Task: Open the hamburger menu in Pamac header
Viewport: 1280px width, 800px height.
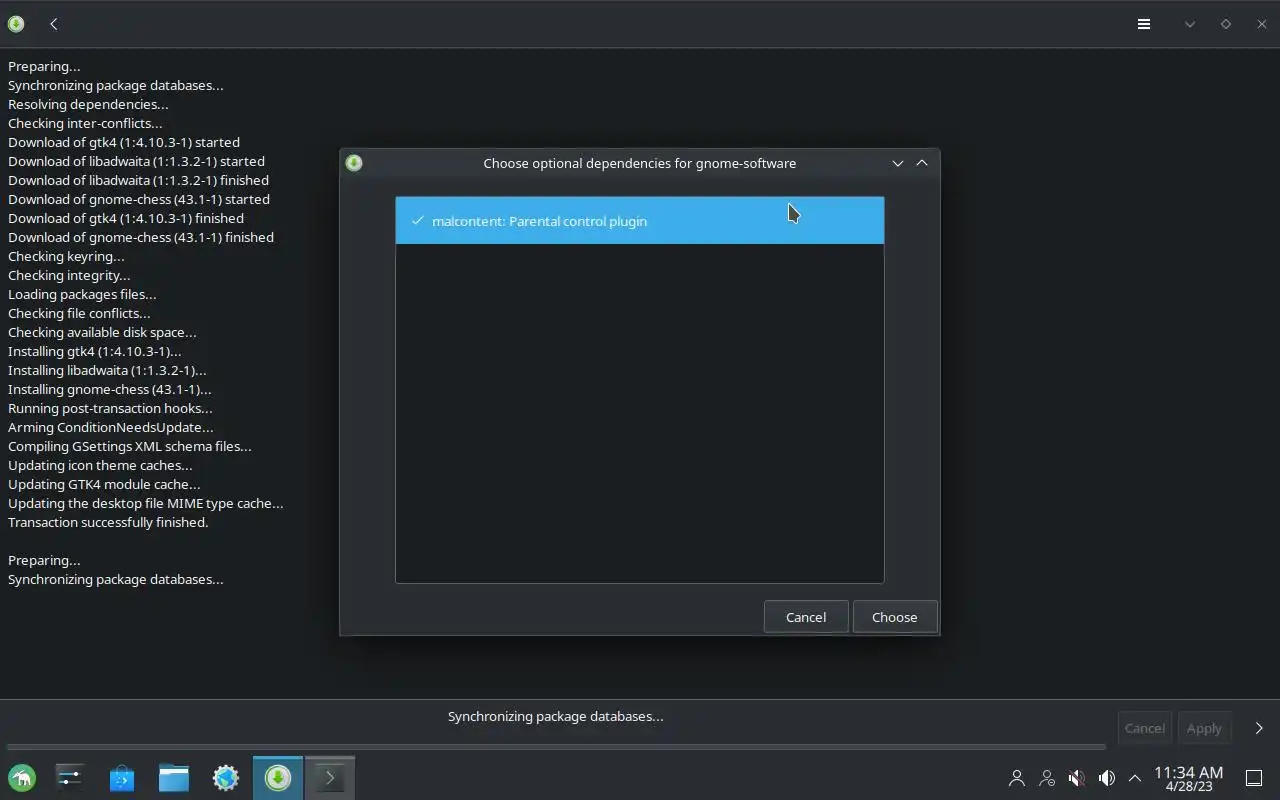Action: (x=1144, y=24)
